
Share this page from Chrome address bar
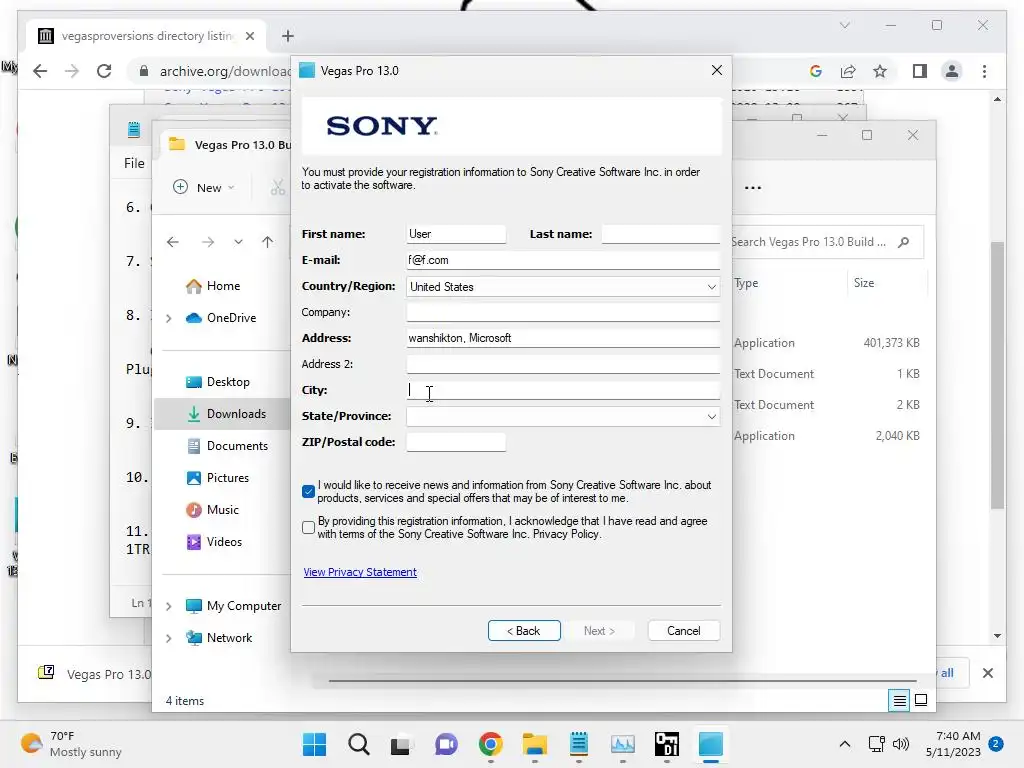[x=848, y=71]
